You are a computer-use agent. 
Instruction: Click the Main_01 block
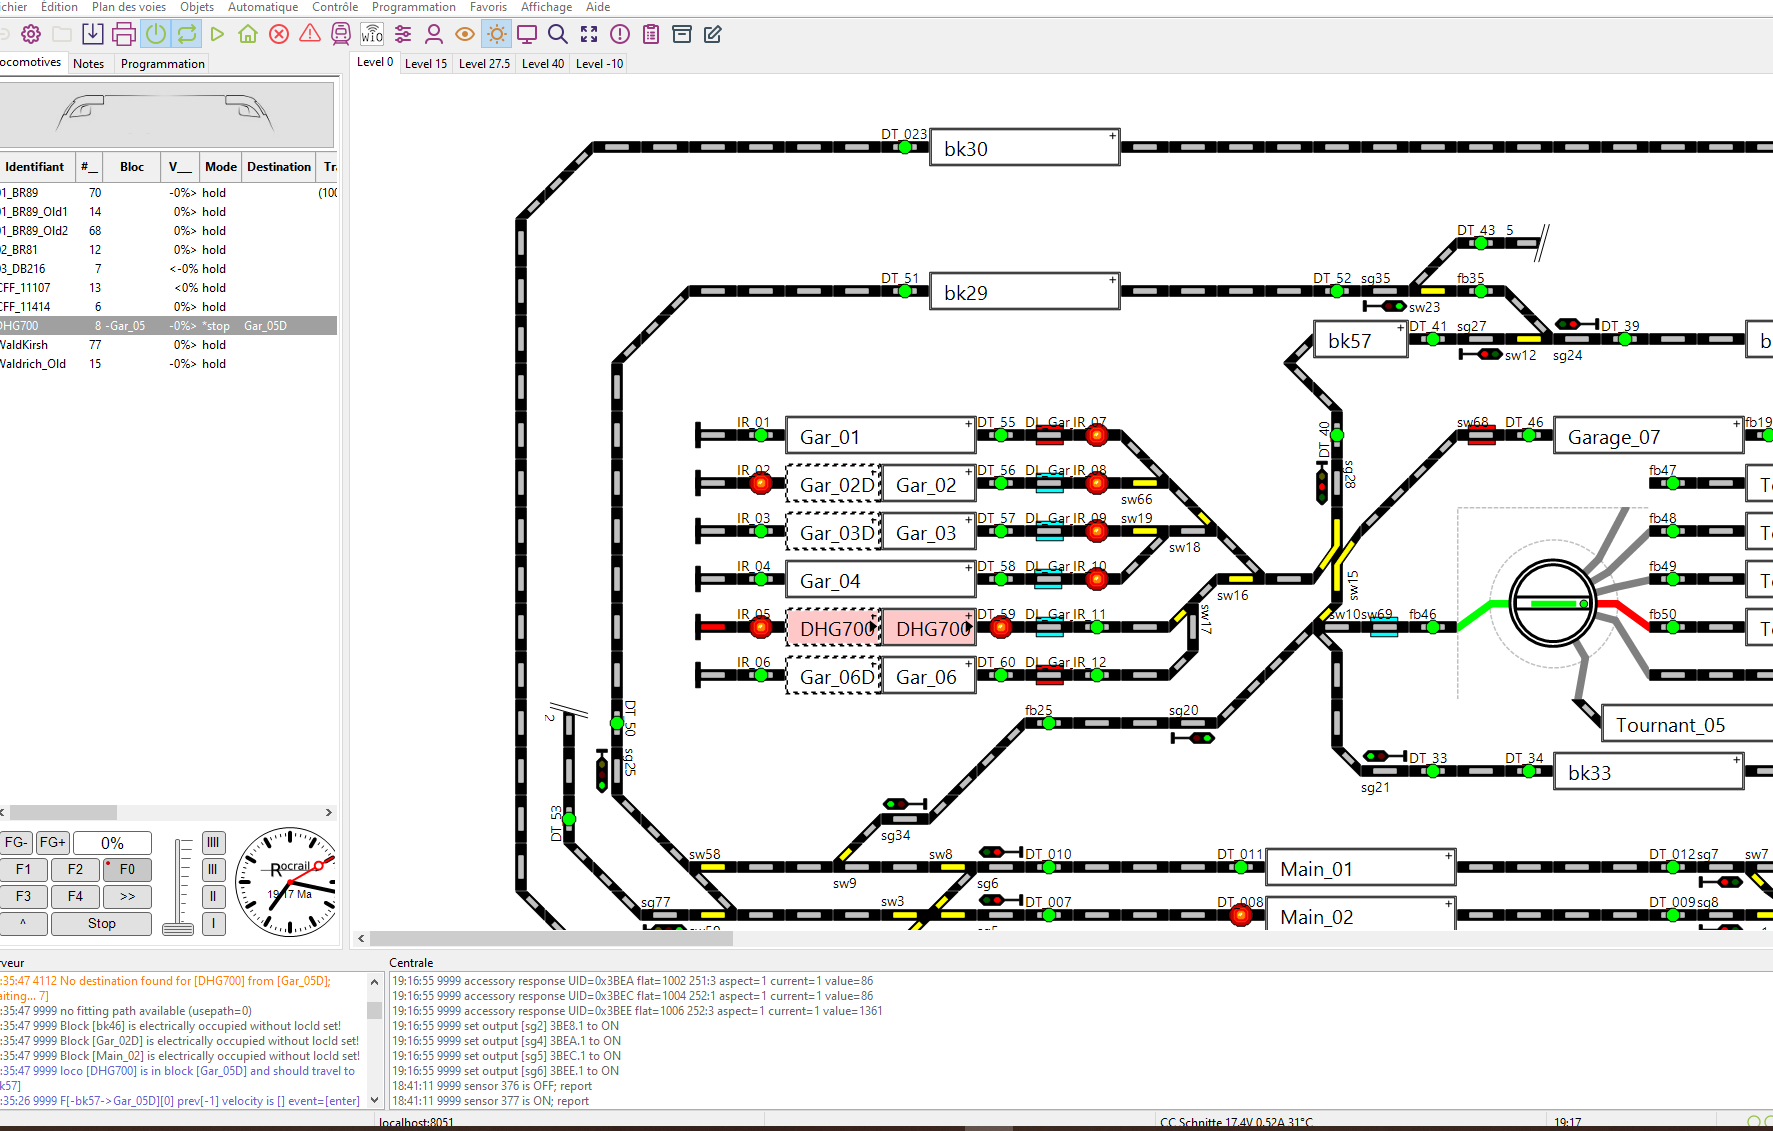[x=1360, y=868]
